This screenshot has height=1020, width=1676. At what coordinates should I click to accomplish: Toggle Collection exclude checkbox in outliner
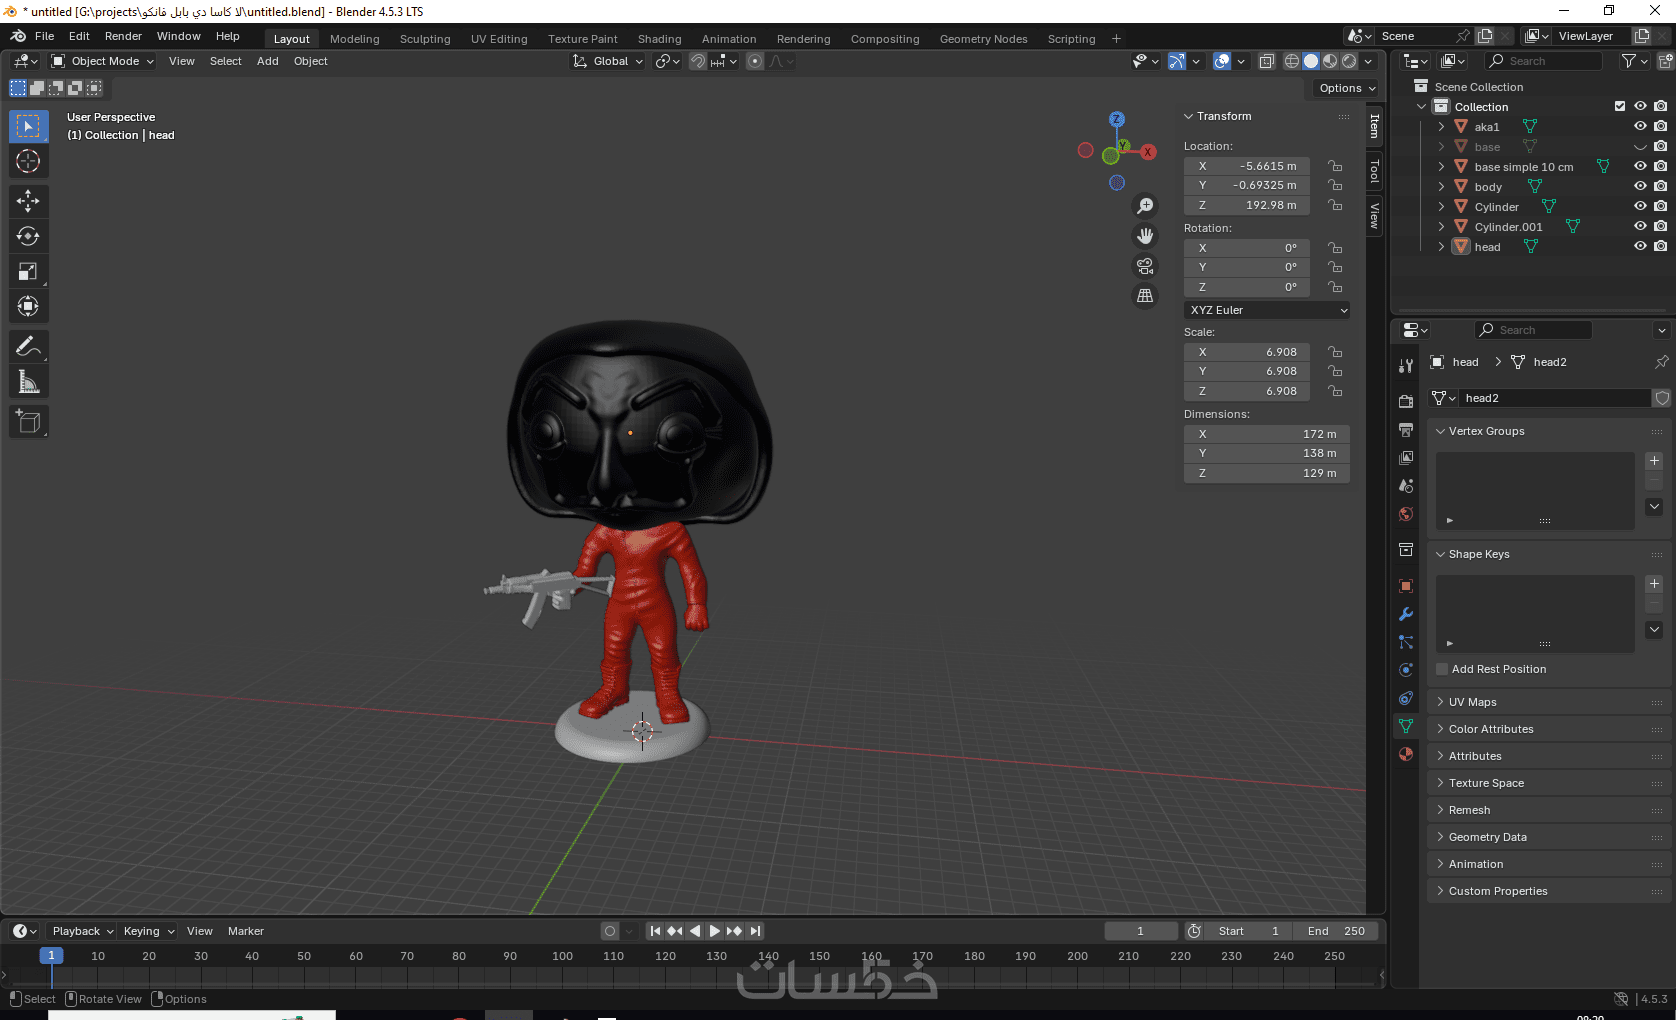[x=1620, y=106]
